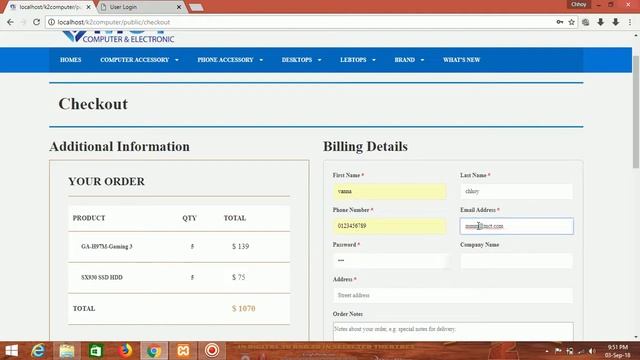Click the second download arrow extension icon
The height and width of the screenshot is (360, 640).
(x=616, y=22)
